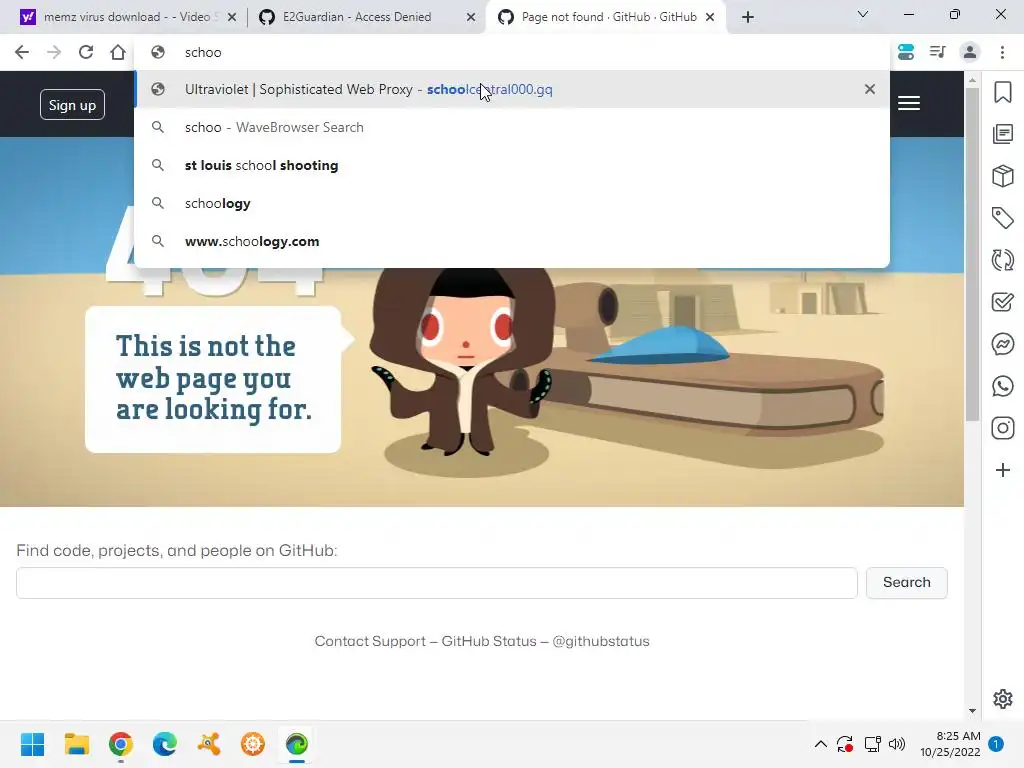
Task: Open the browser three-dot menu
Action: pos(1002,52)
